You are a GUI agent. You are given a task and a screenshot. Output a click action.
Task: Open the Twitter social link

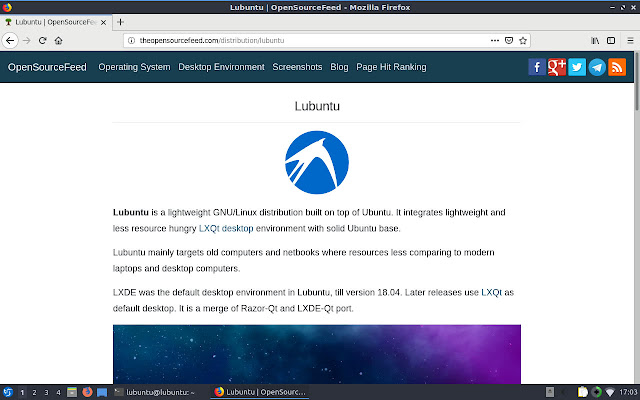point(577,67)
